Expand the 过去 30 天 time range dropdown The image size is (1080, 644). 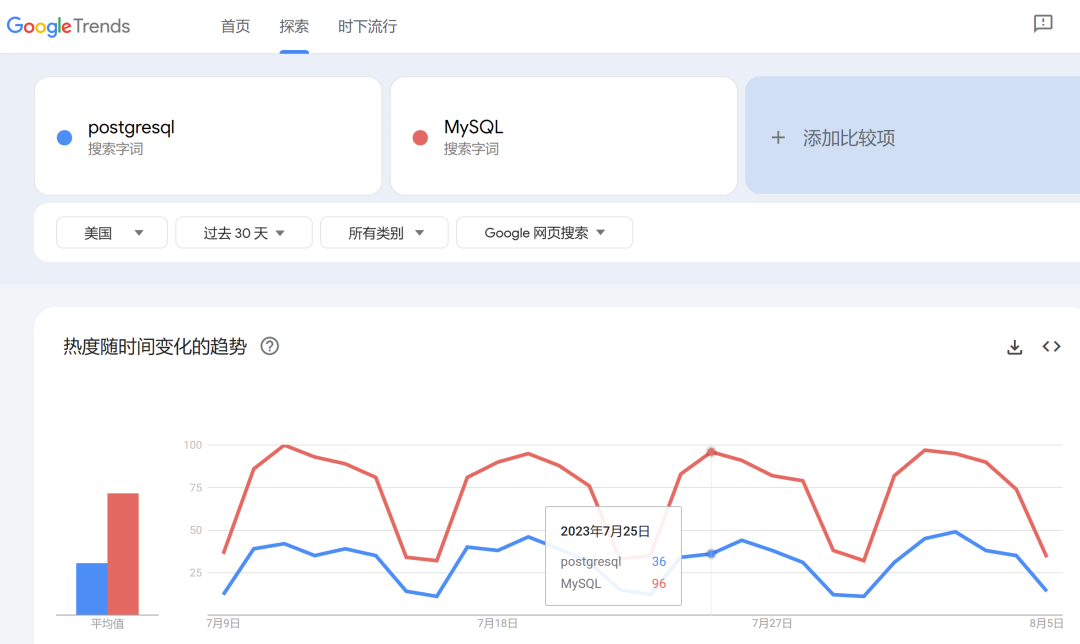[x=244, y=233]
